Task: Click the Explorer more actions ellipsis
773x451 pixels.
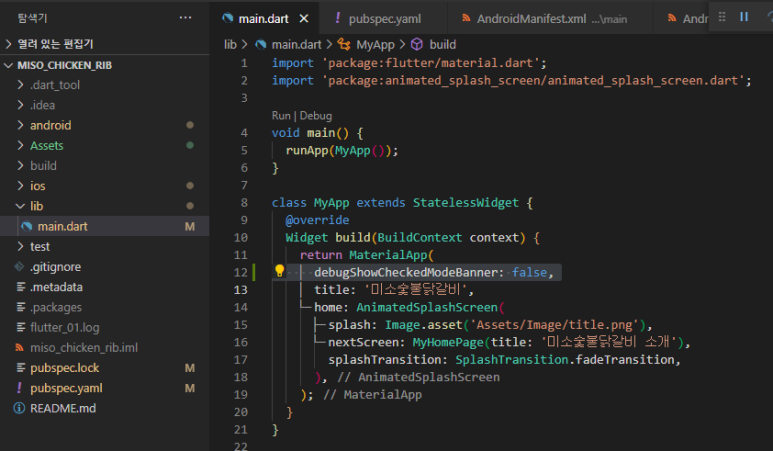Action: tap(185, 18)
